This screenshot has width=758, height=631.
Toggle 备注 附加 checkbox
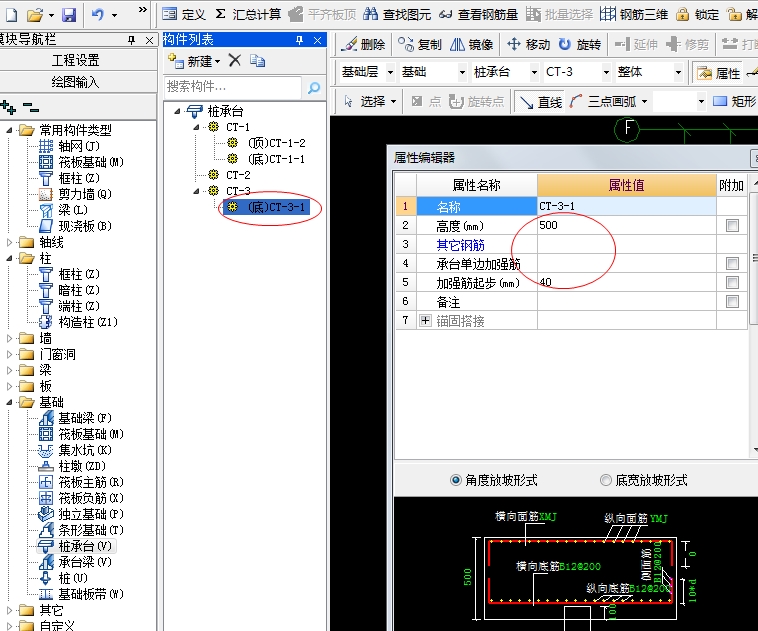point(732,302)
